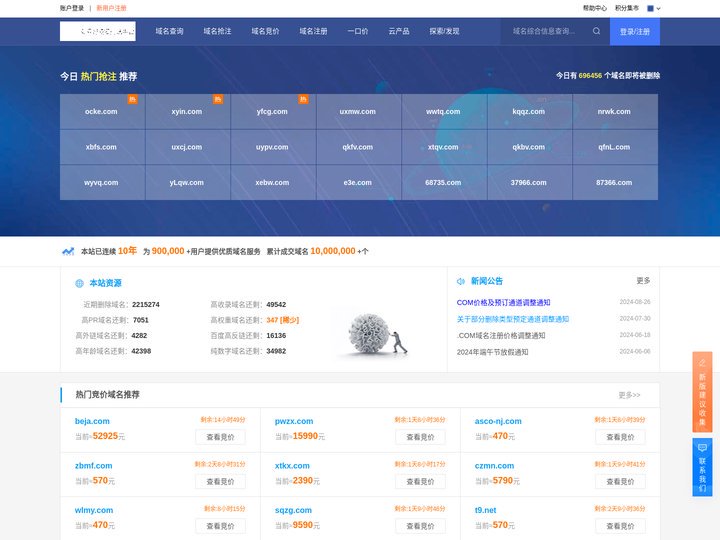Screen dimensions: 720x540
Task: Select the xtqv.com domain tile
Action: [444, 147]
